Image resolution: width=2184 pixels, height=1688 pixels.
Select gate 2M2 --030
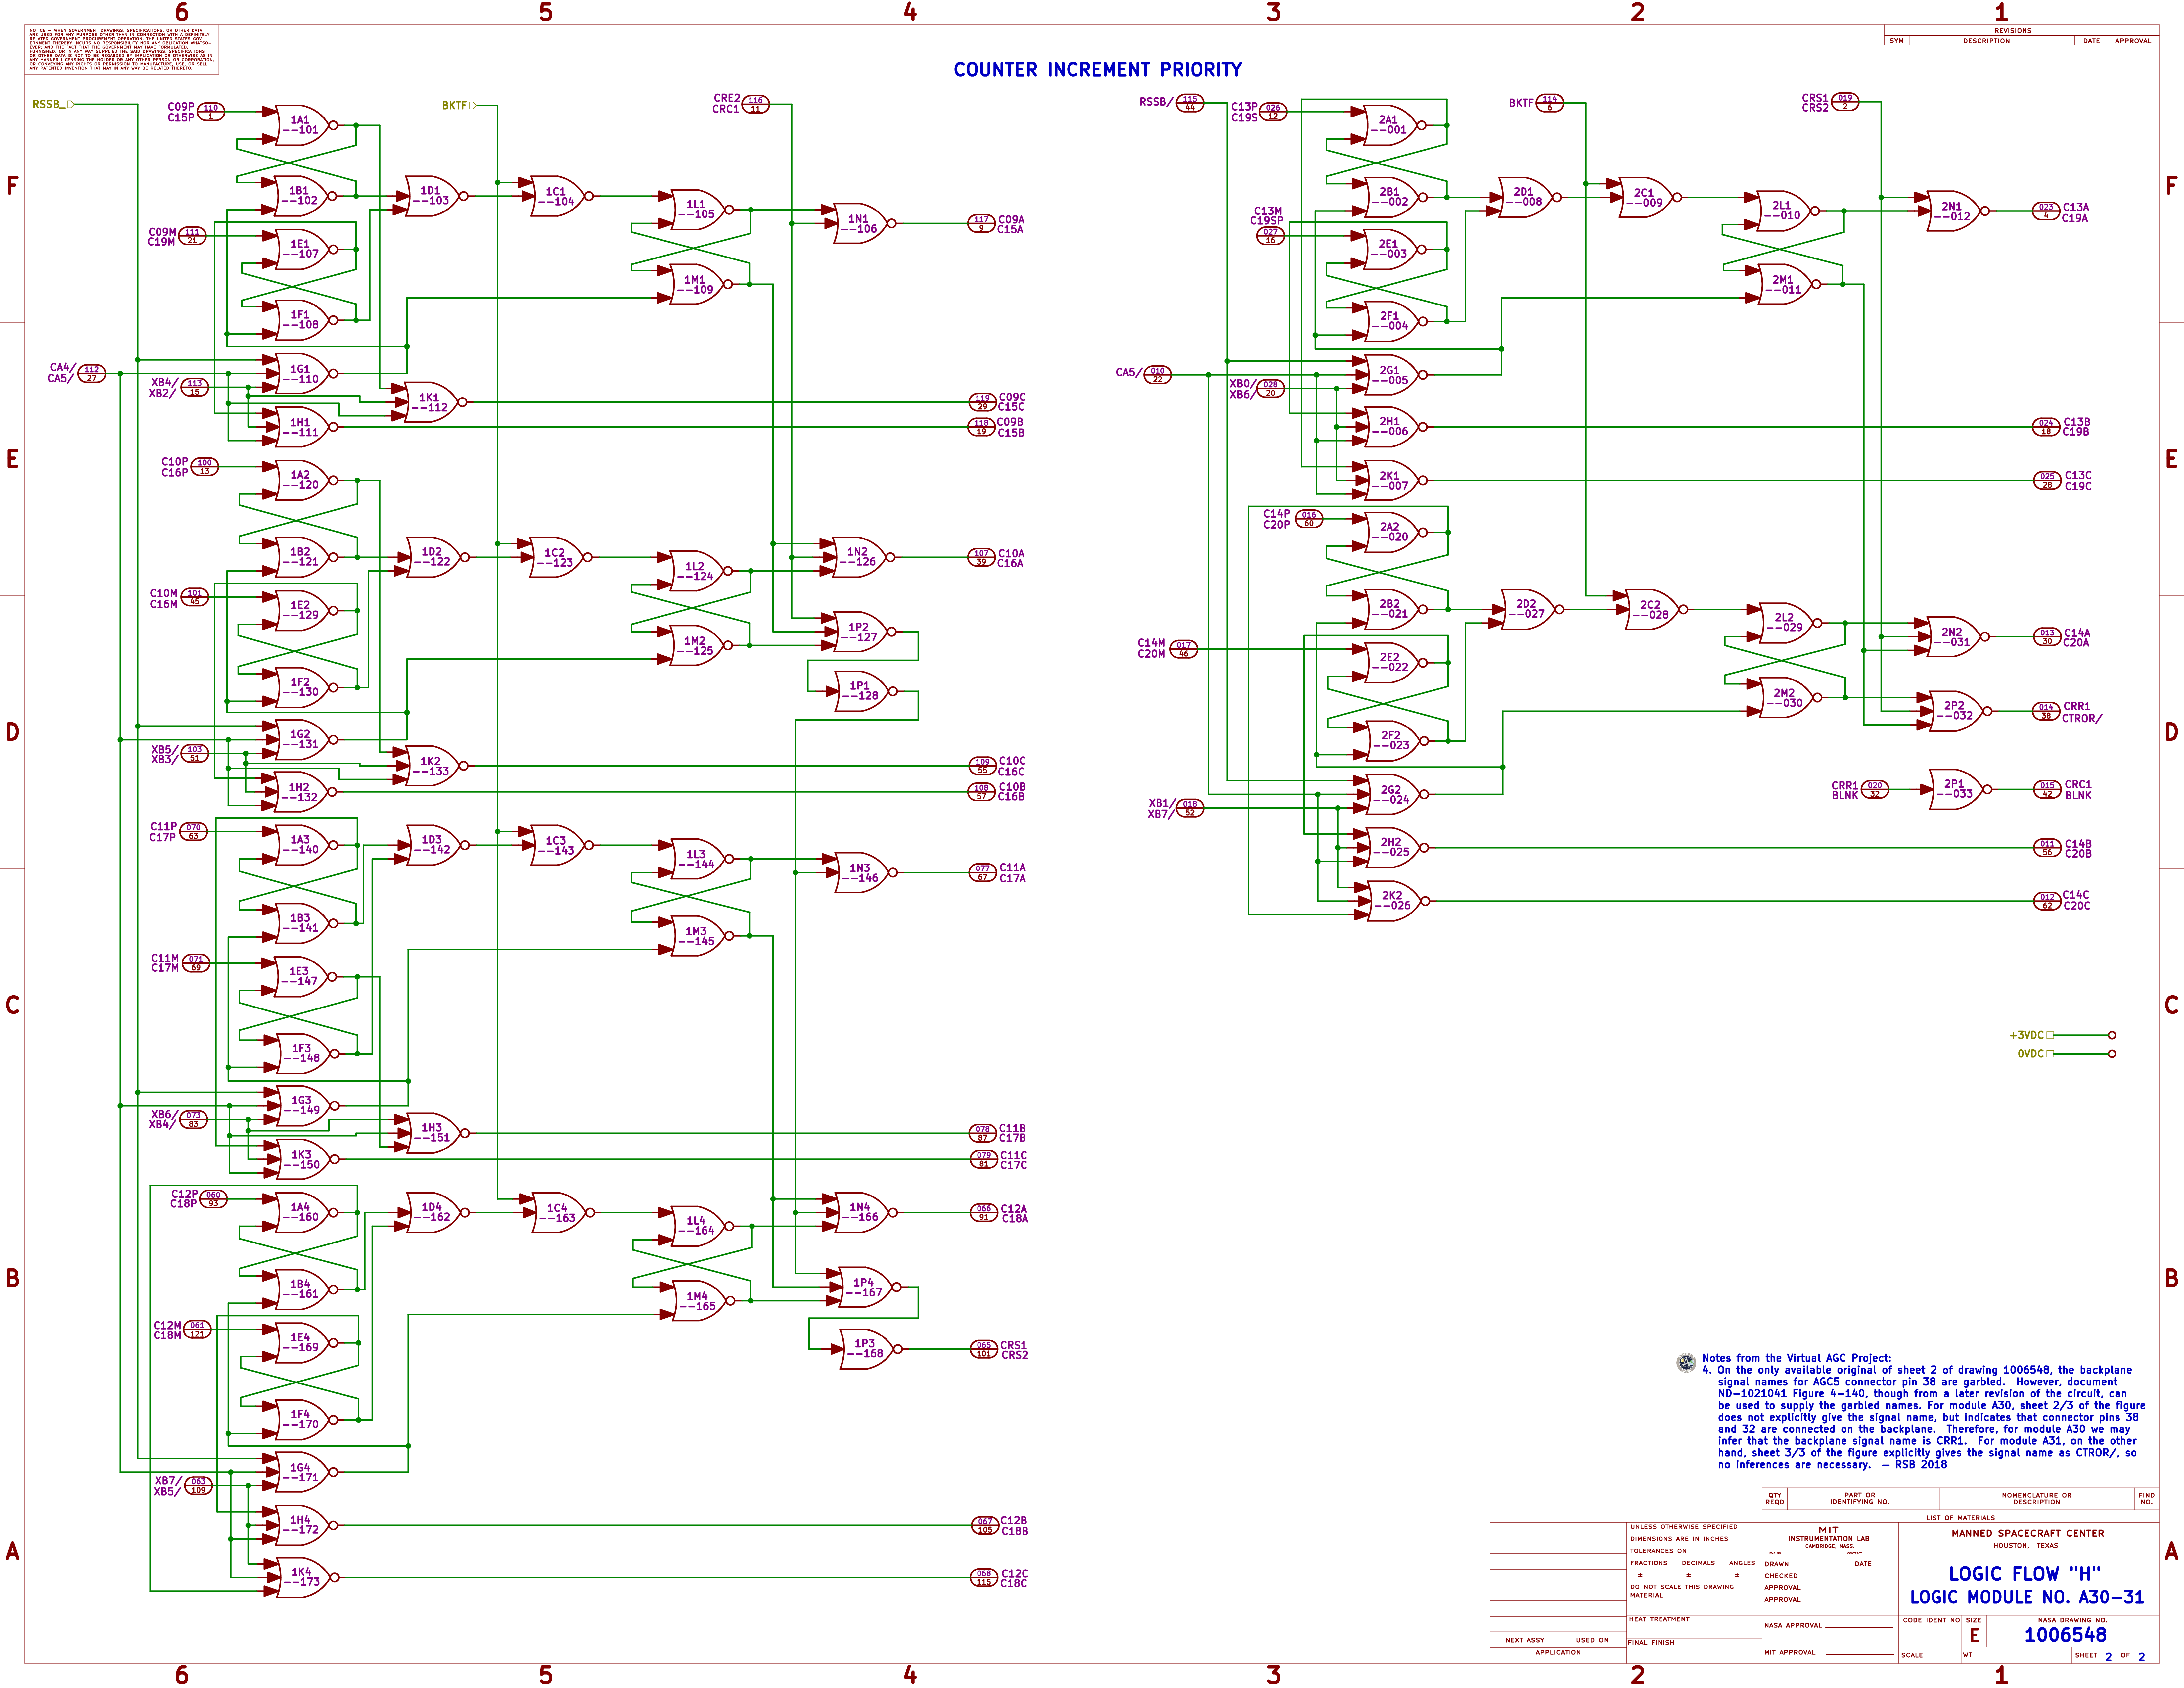1786,698
